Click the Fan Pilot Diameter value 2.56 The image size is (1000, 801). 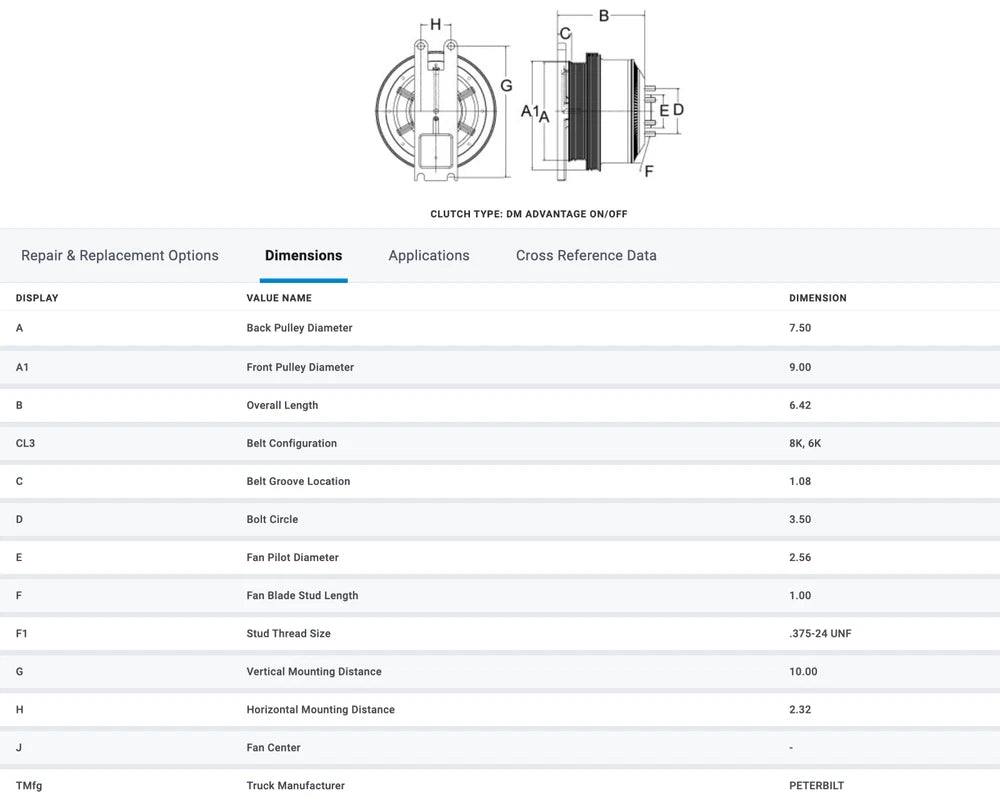click(799, 557)
